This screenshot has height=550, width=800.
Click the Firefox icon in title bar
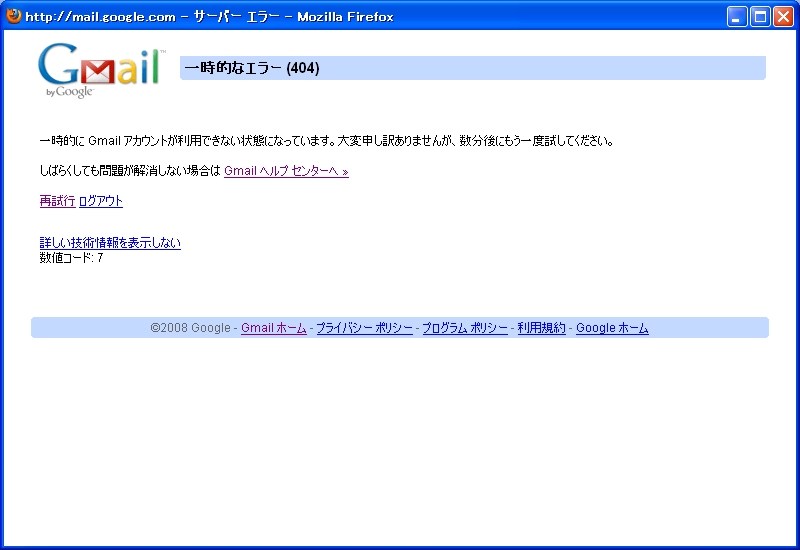(x=14, y=16)
